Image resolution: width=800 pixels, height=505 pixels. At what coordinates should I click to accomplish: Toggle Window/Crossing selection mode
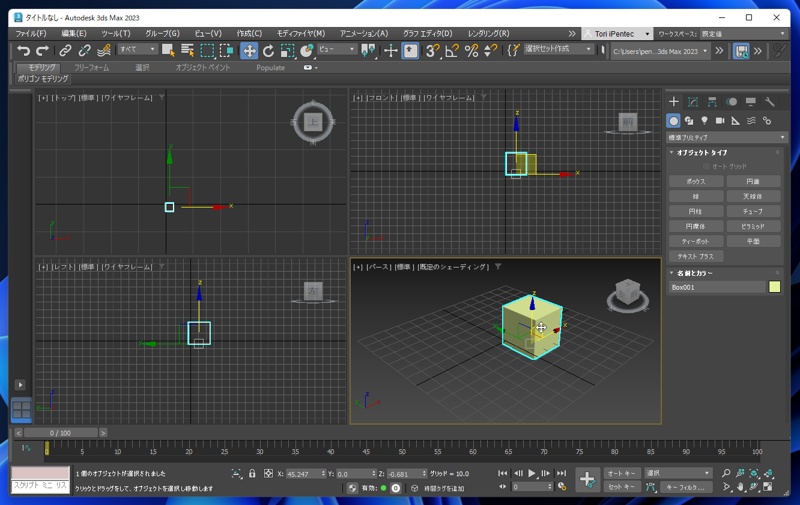(x=227, y=50)
